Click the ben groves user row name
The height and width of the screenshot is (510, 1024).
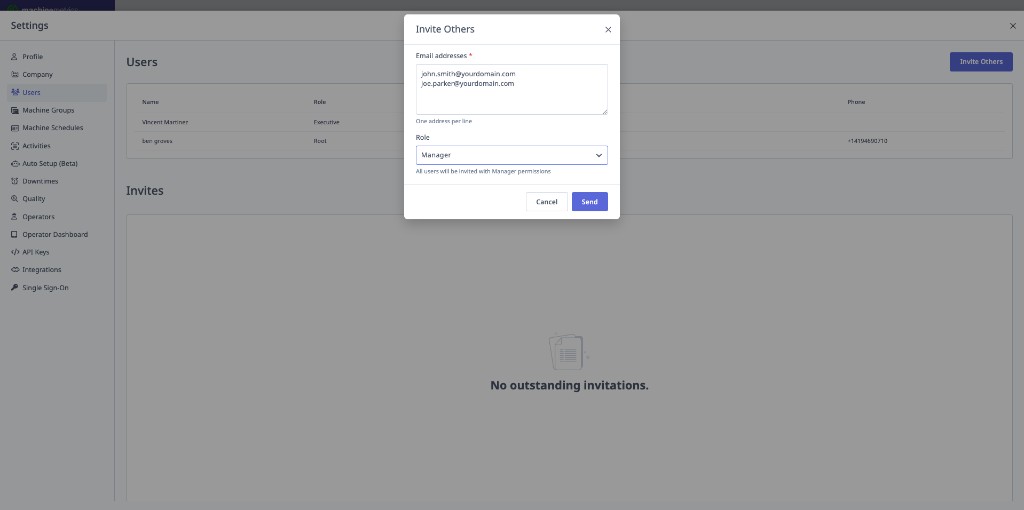(157, 141)
